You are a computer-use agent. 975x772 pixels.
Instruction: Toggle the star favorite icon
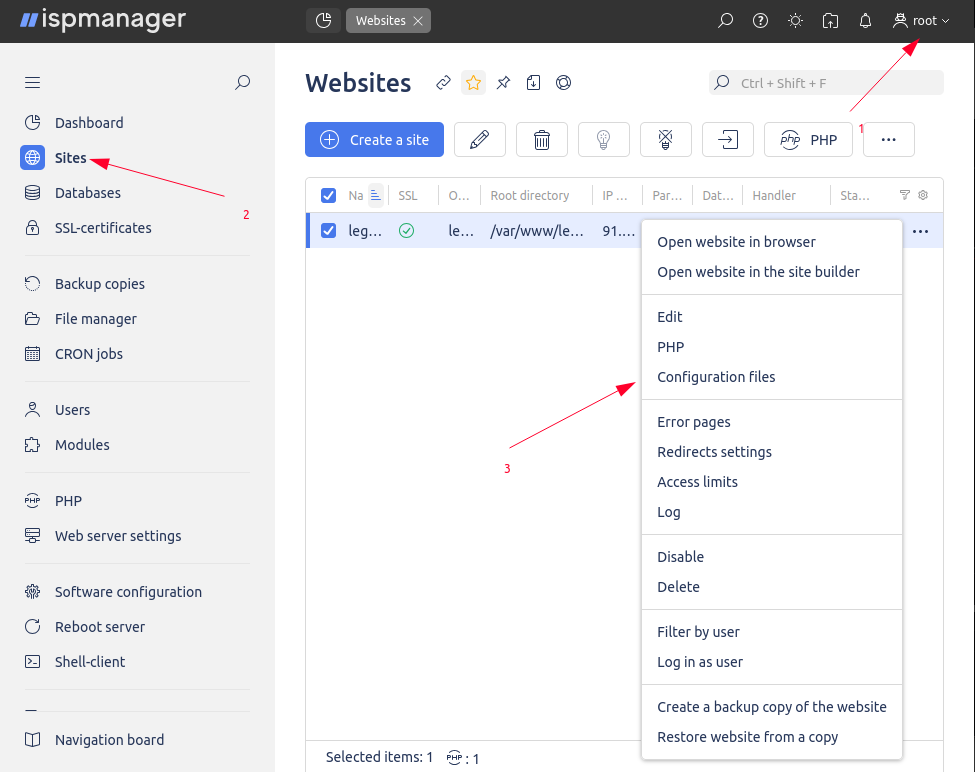(x=474, y=83)
